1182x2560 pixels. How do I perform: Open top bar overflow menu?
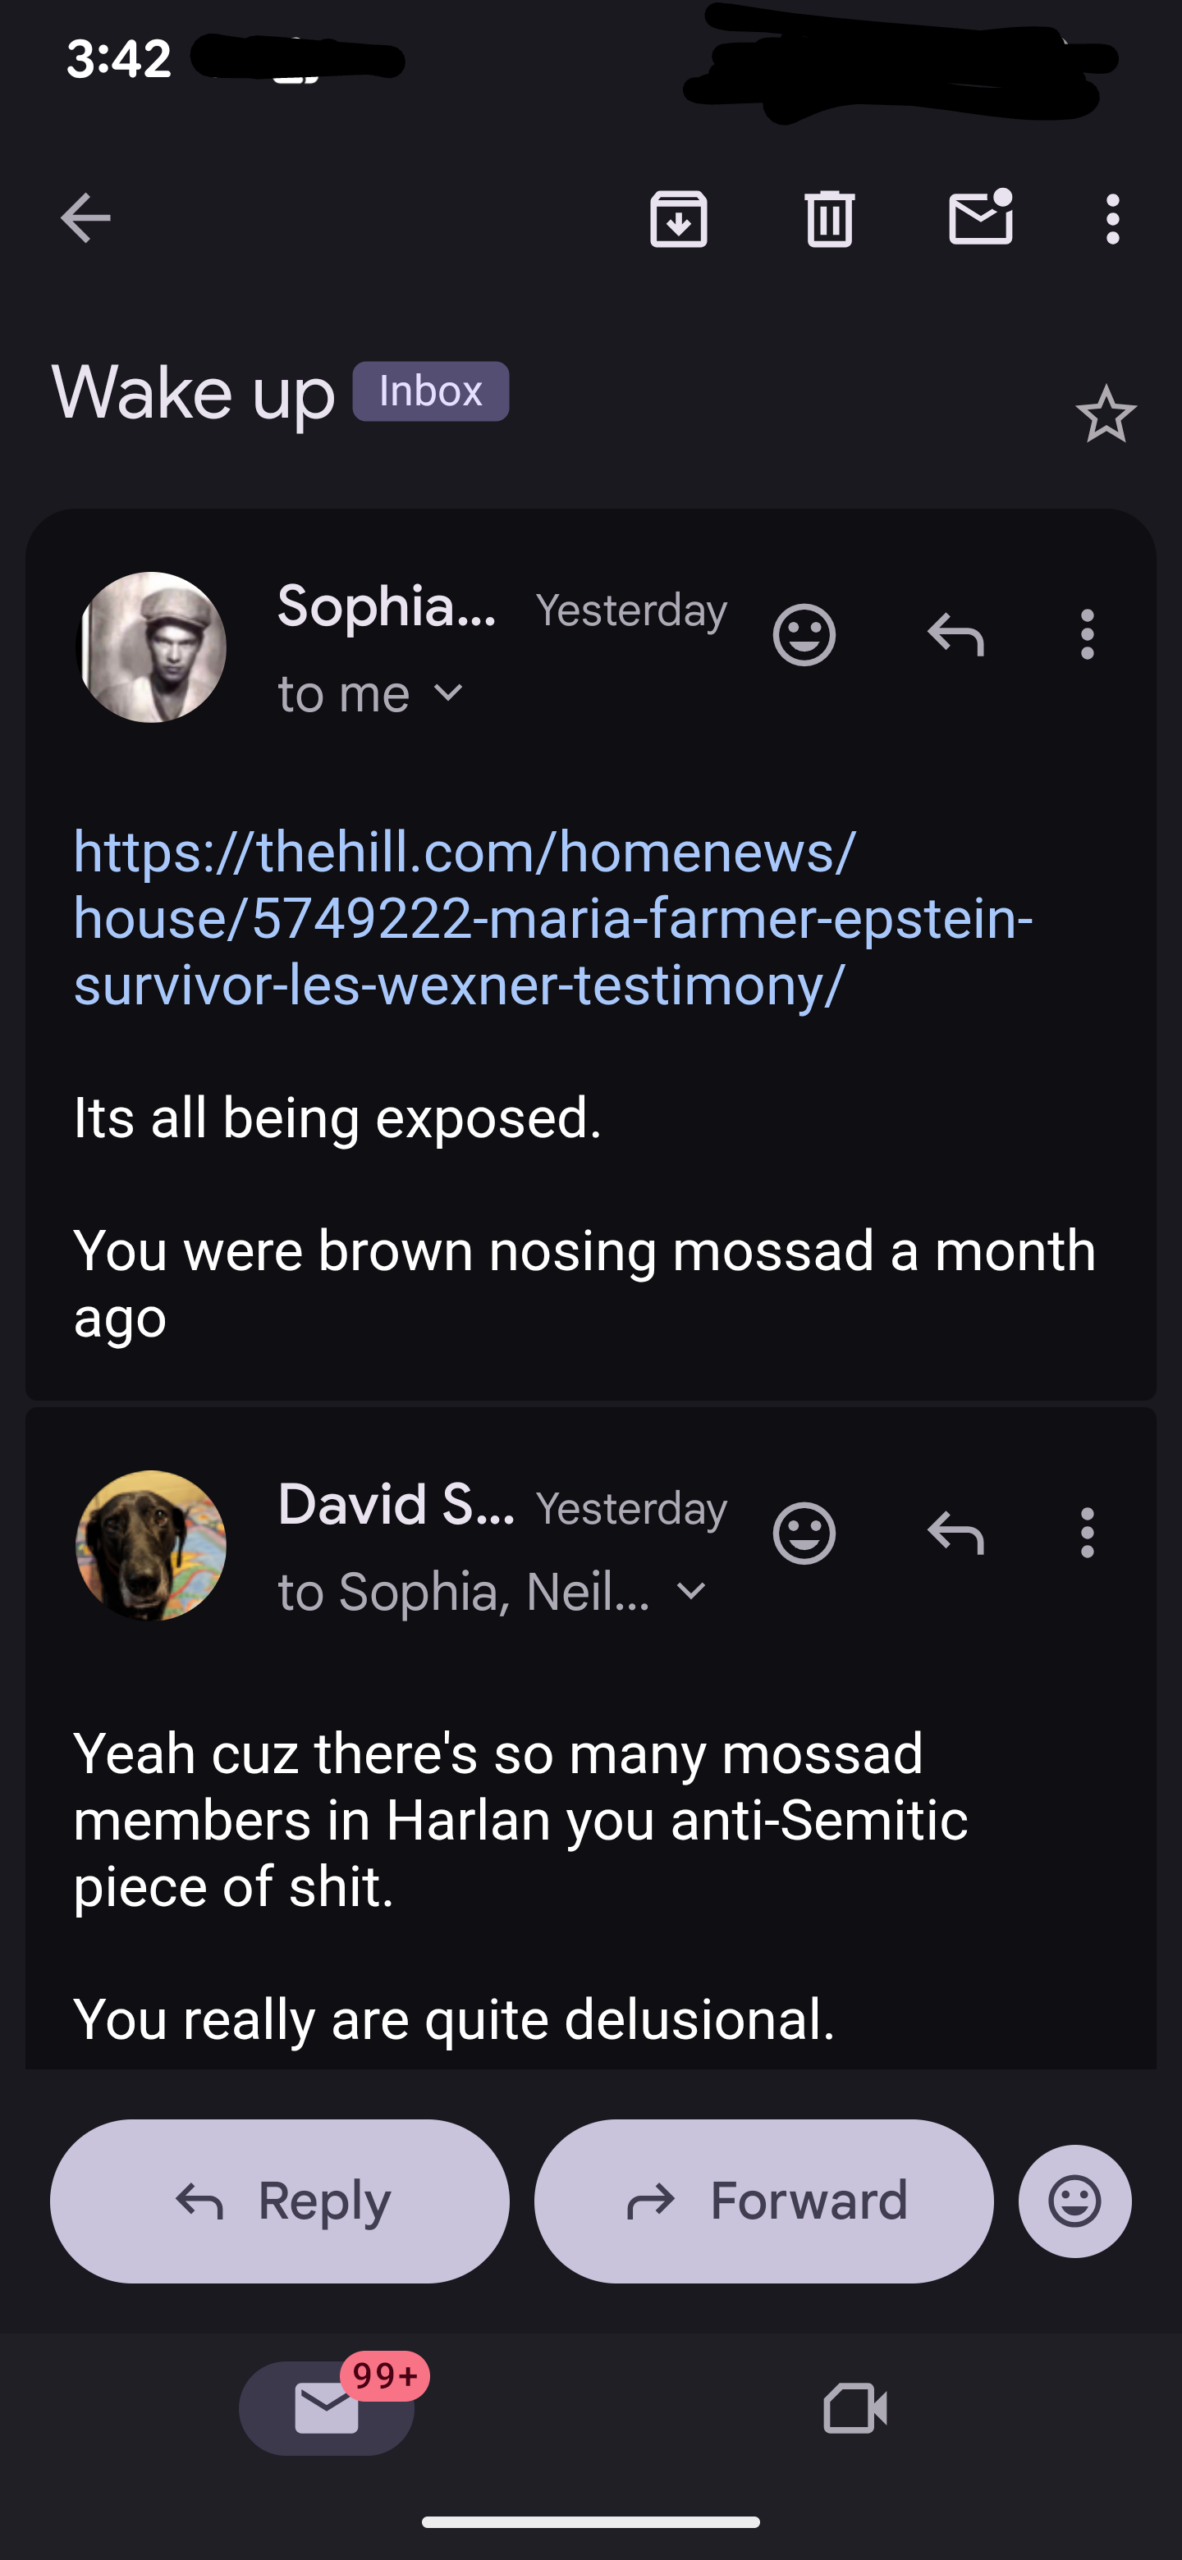coord(1112,218)
